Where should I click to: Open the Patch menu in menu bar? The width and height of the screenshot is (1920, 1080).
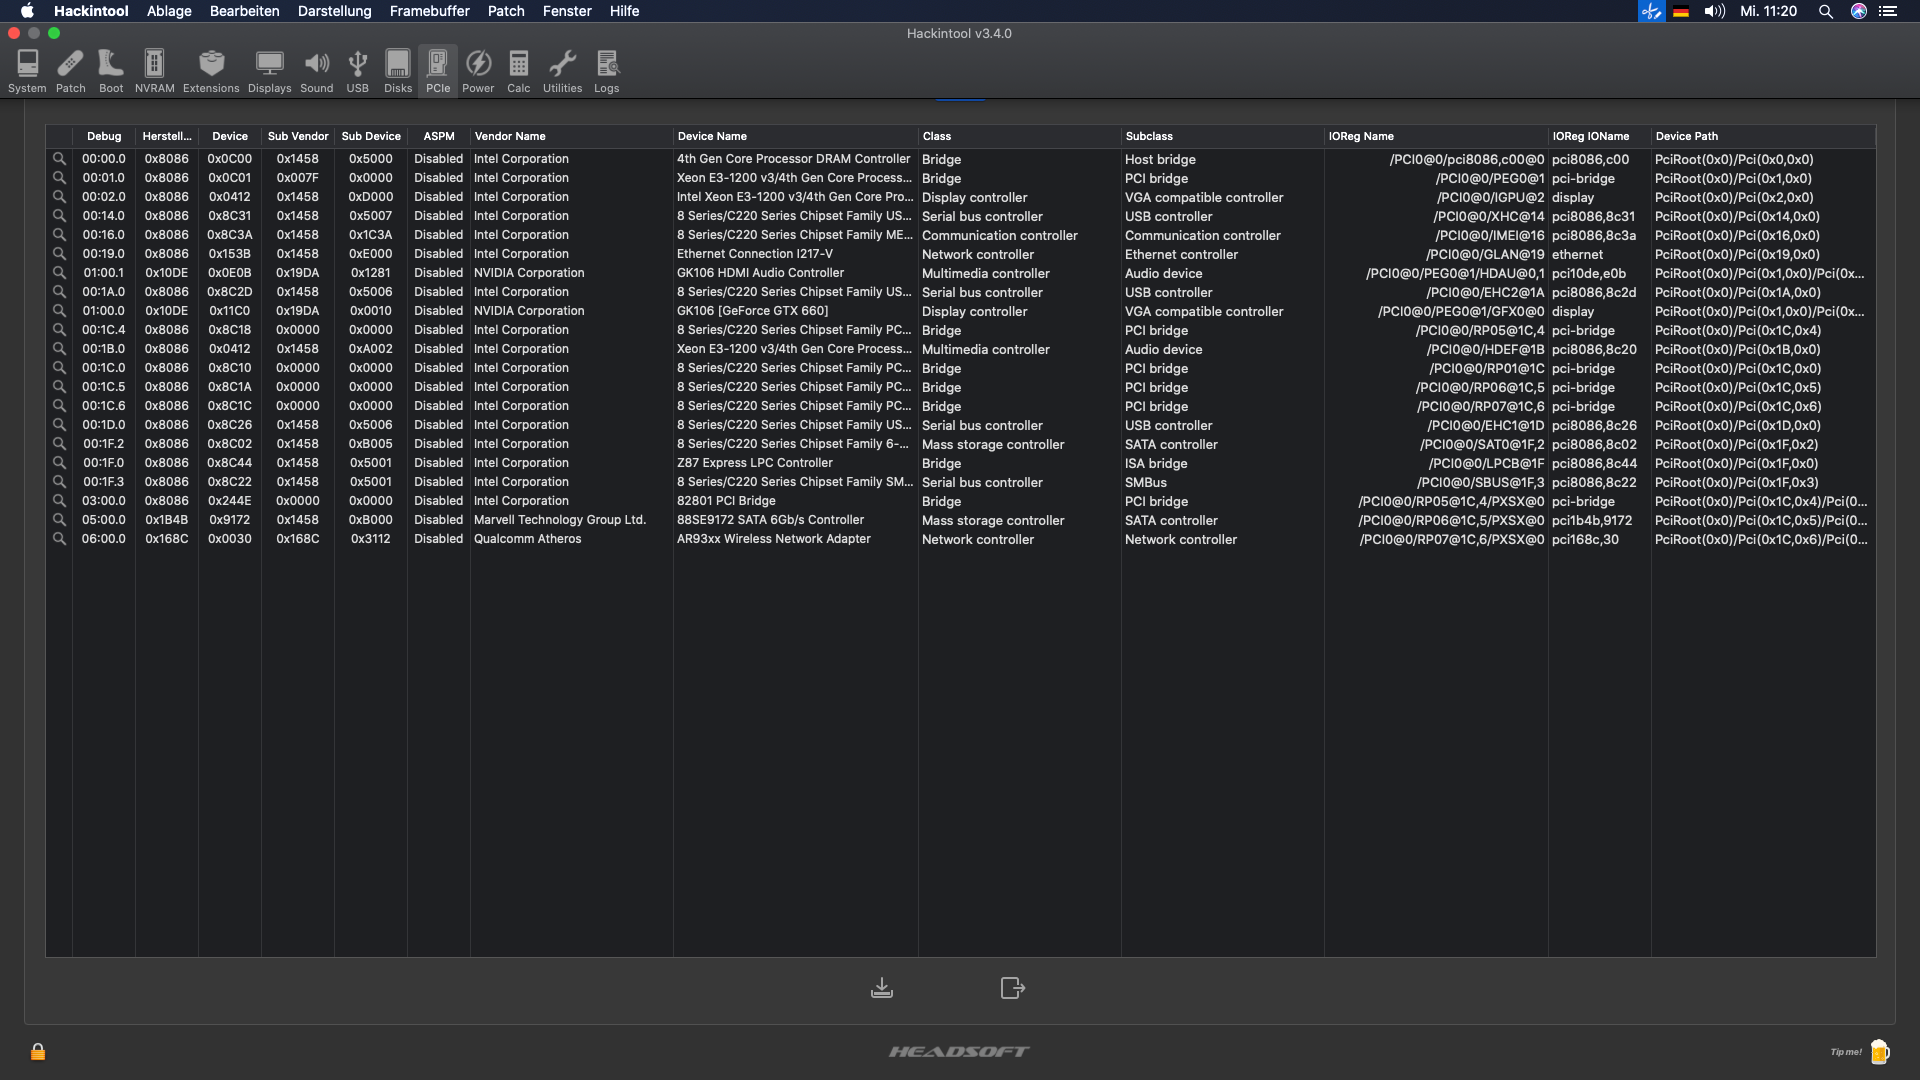[x=505, y=11]
